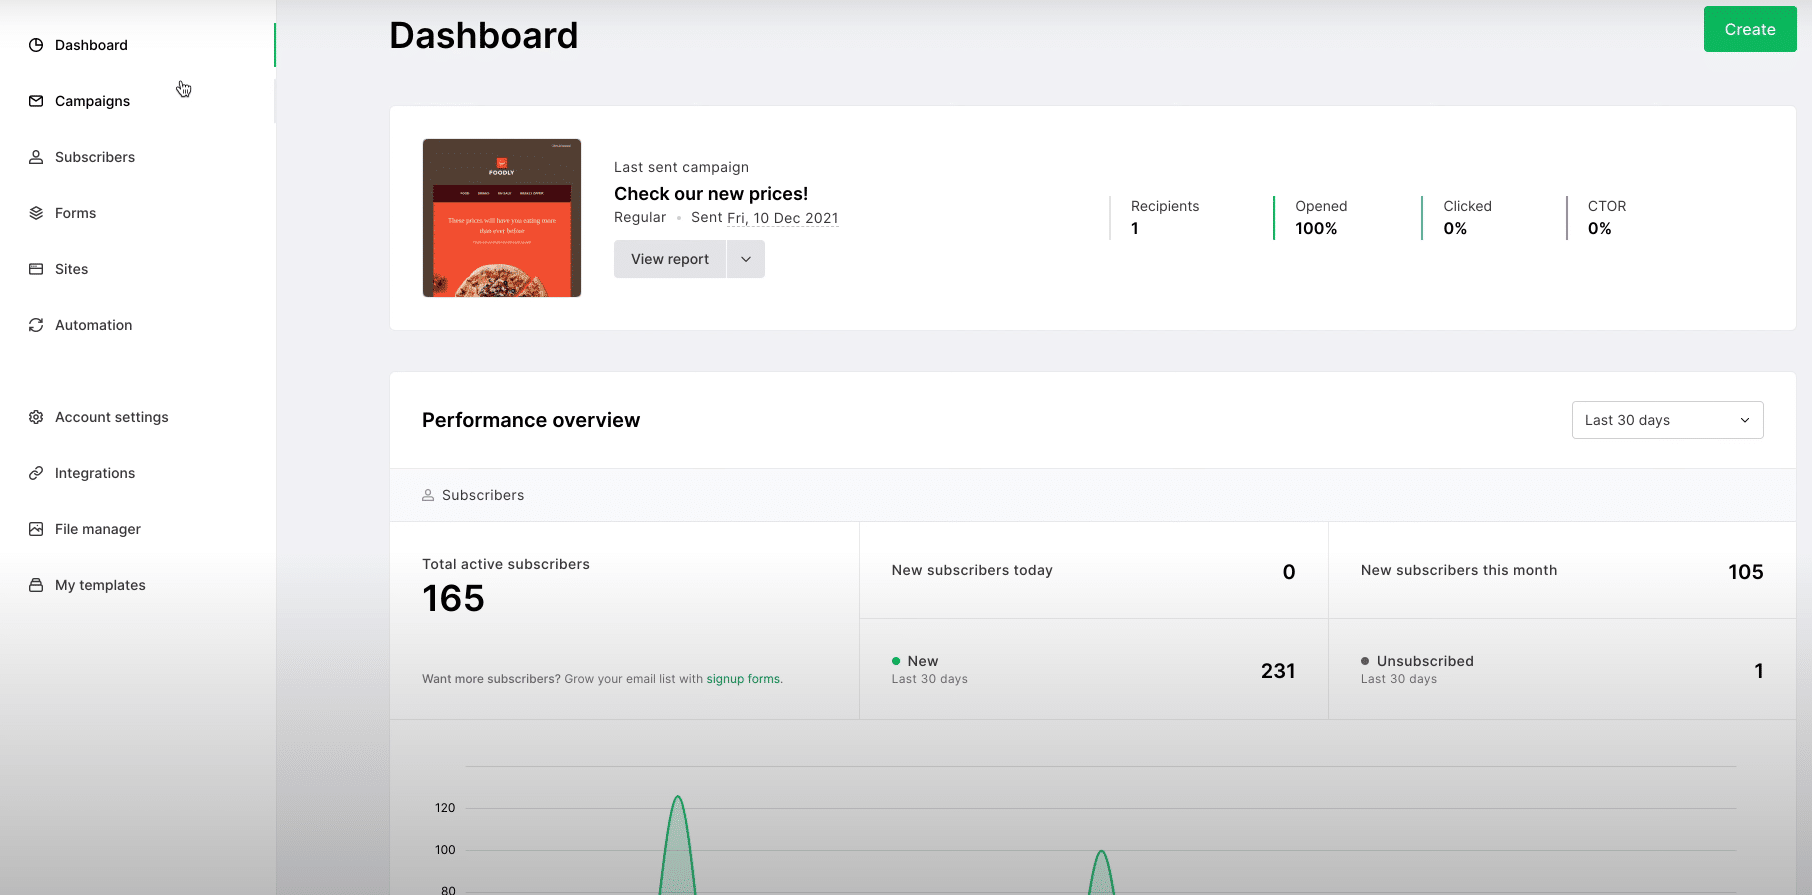
Task: Click the New last 30 days count 231
Action: (1278, 671)
